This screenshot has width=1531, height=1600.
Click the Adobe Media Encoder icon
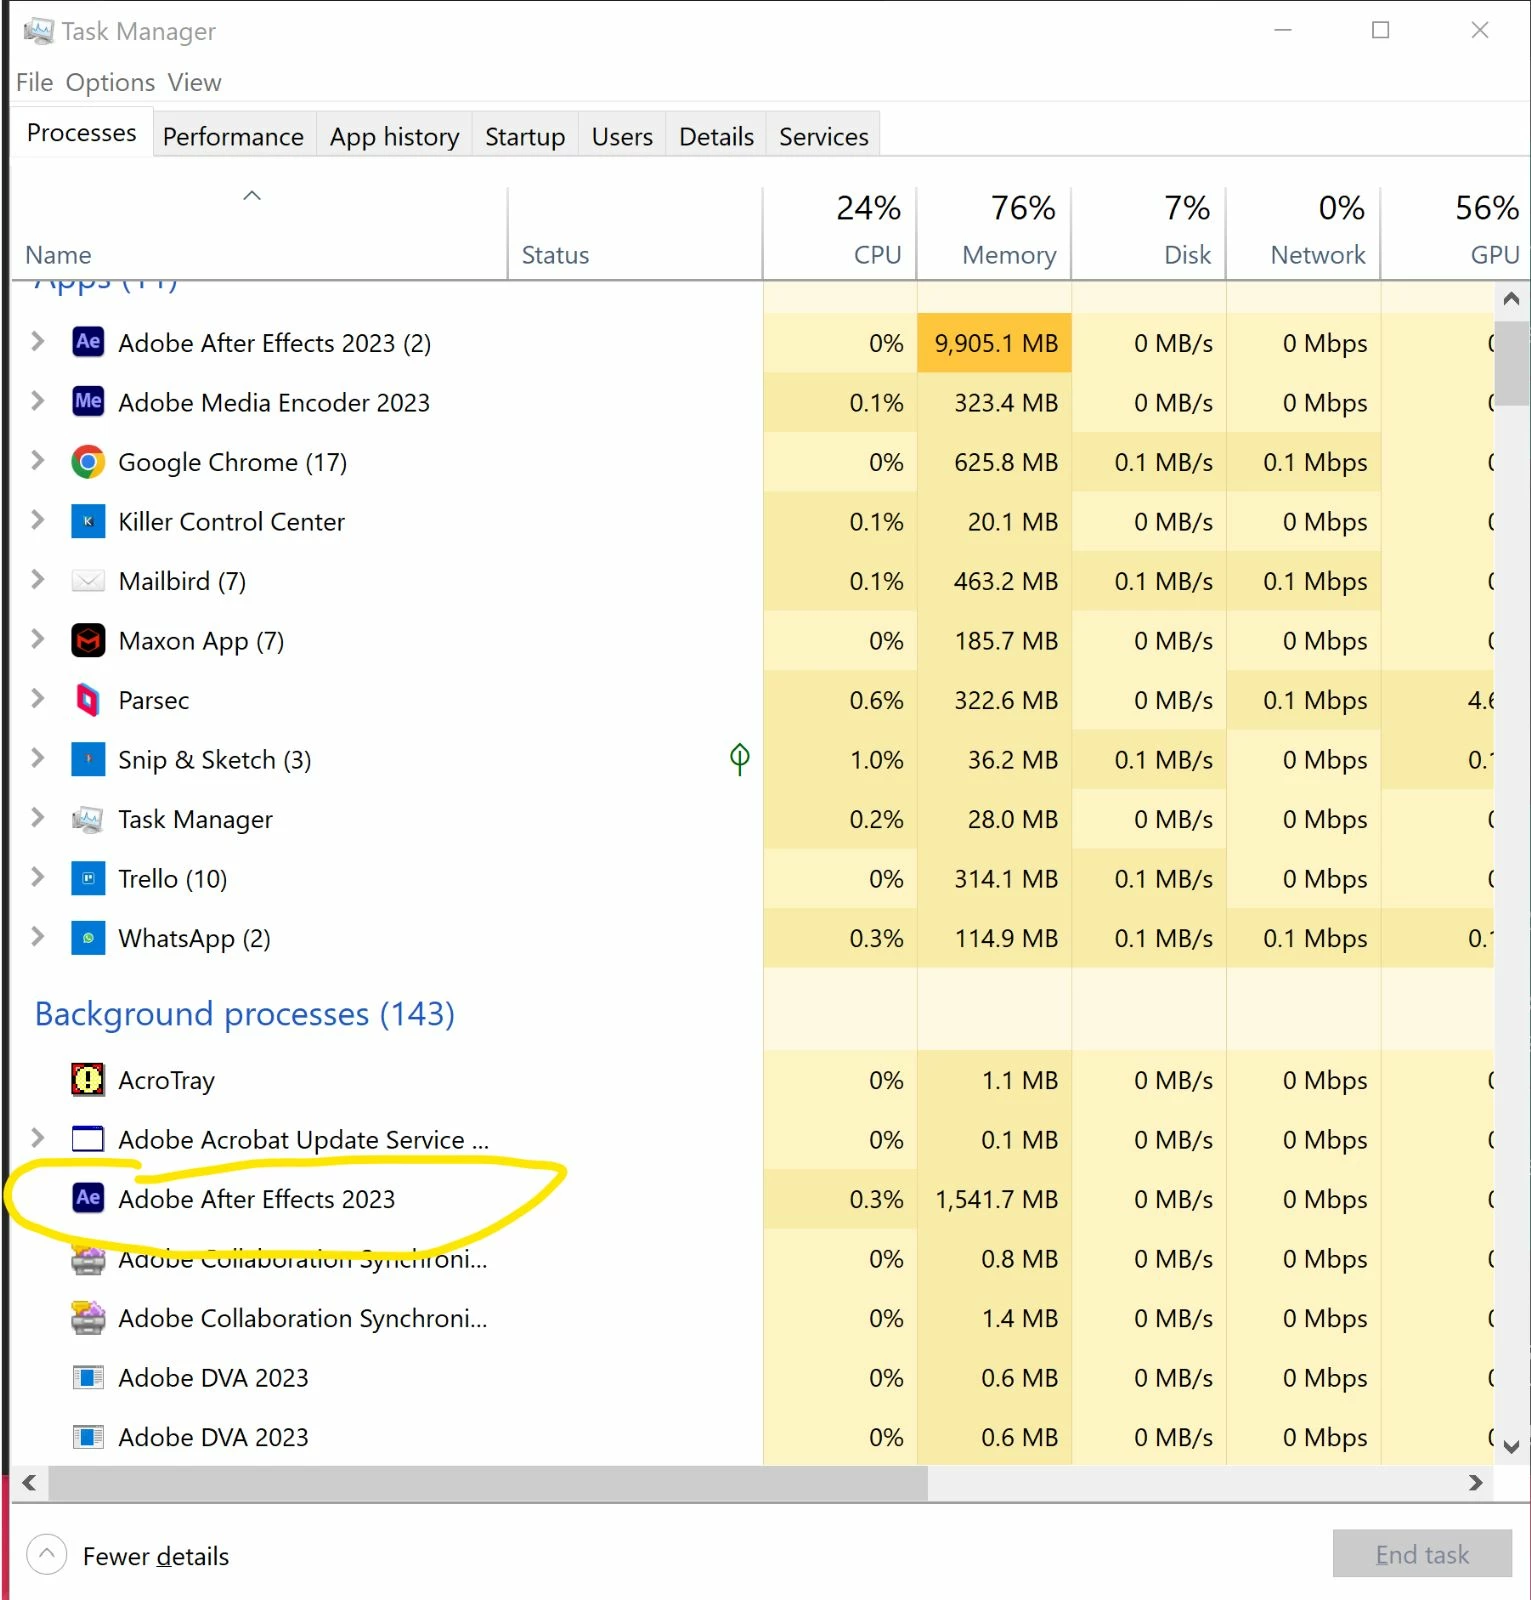[88, 402]
